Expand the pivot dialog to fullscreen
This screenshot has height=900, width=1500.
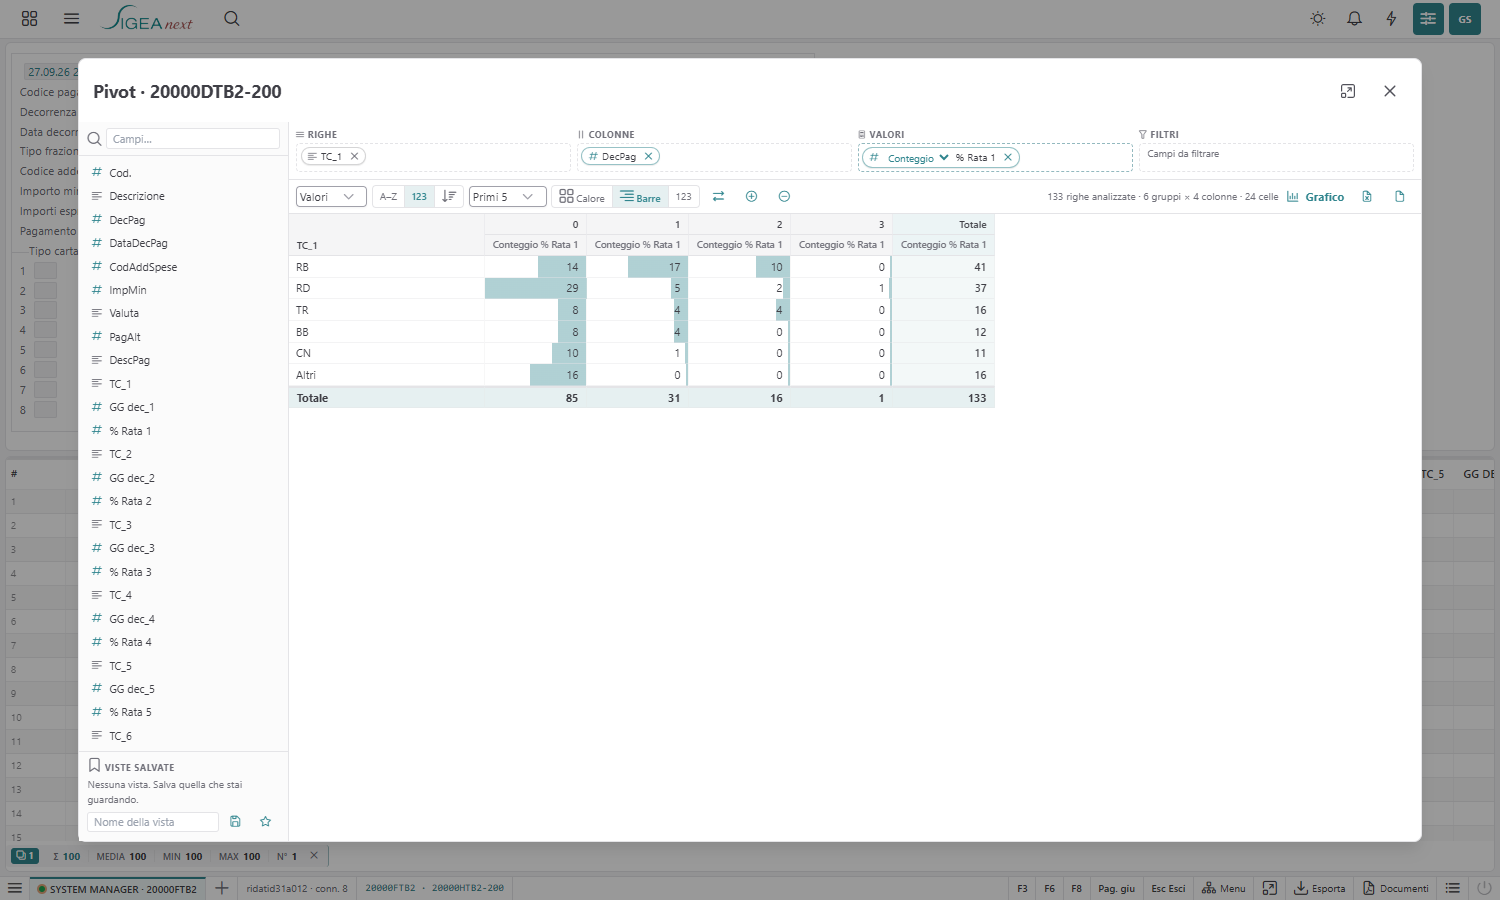pyautogui.click(x=1348, y=91)
